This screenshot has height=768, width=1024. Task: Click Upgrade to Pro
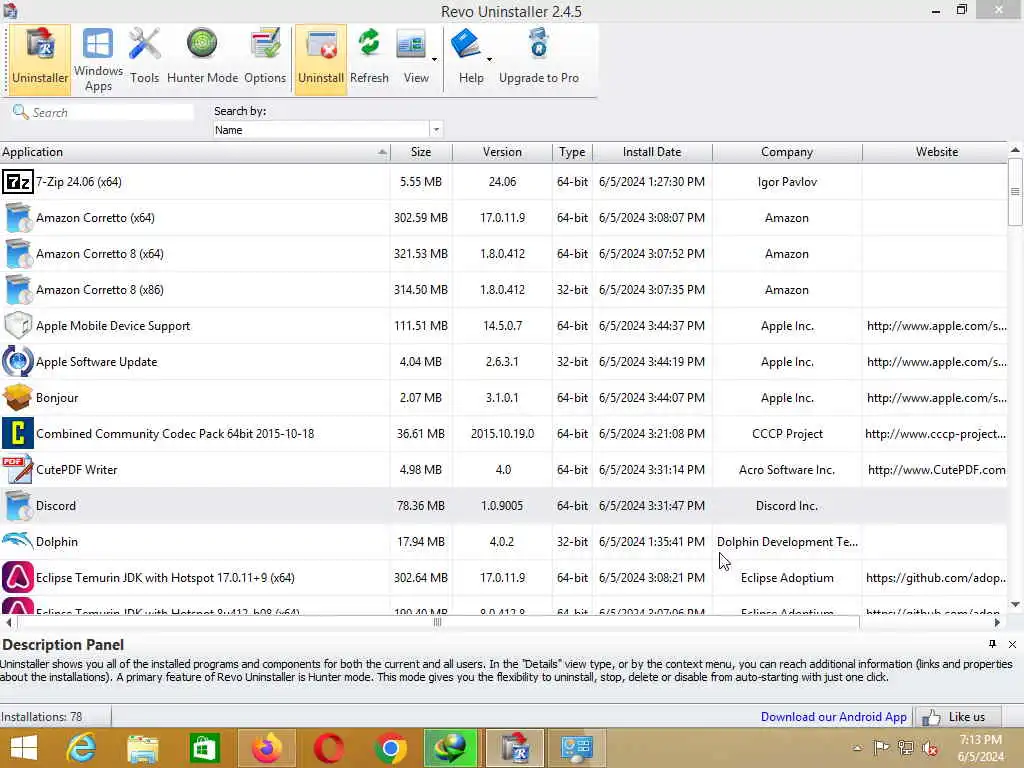(539, 59)
